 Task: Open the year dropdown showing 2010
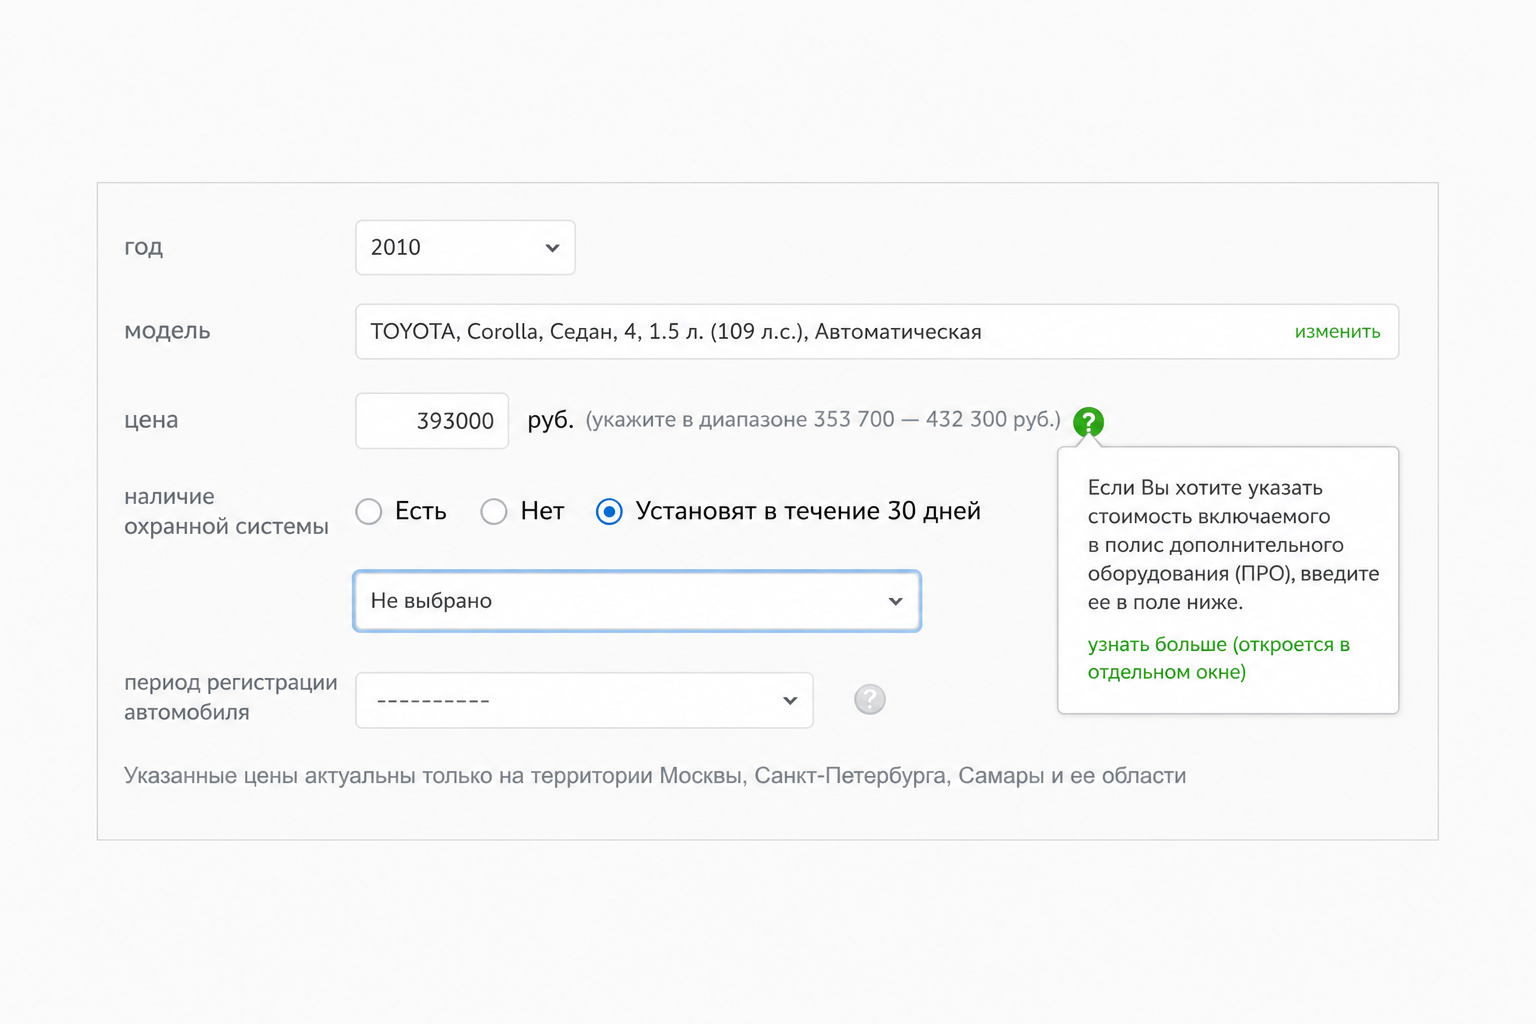coord(465,247)
